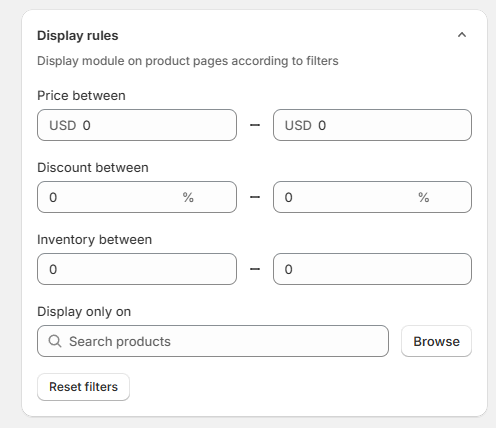This screenshot has height=428, width=496.
Task: Click the search magnifier icon in products field
Action: 55,341
